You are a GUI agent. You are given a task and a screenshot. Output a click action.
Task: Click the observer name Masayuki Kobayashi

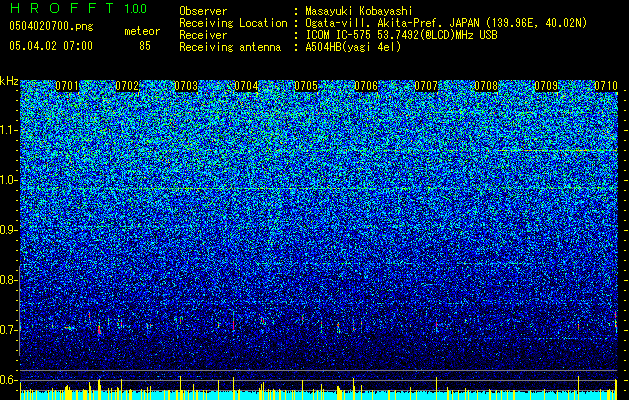click(x=359, y=11)
